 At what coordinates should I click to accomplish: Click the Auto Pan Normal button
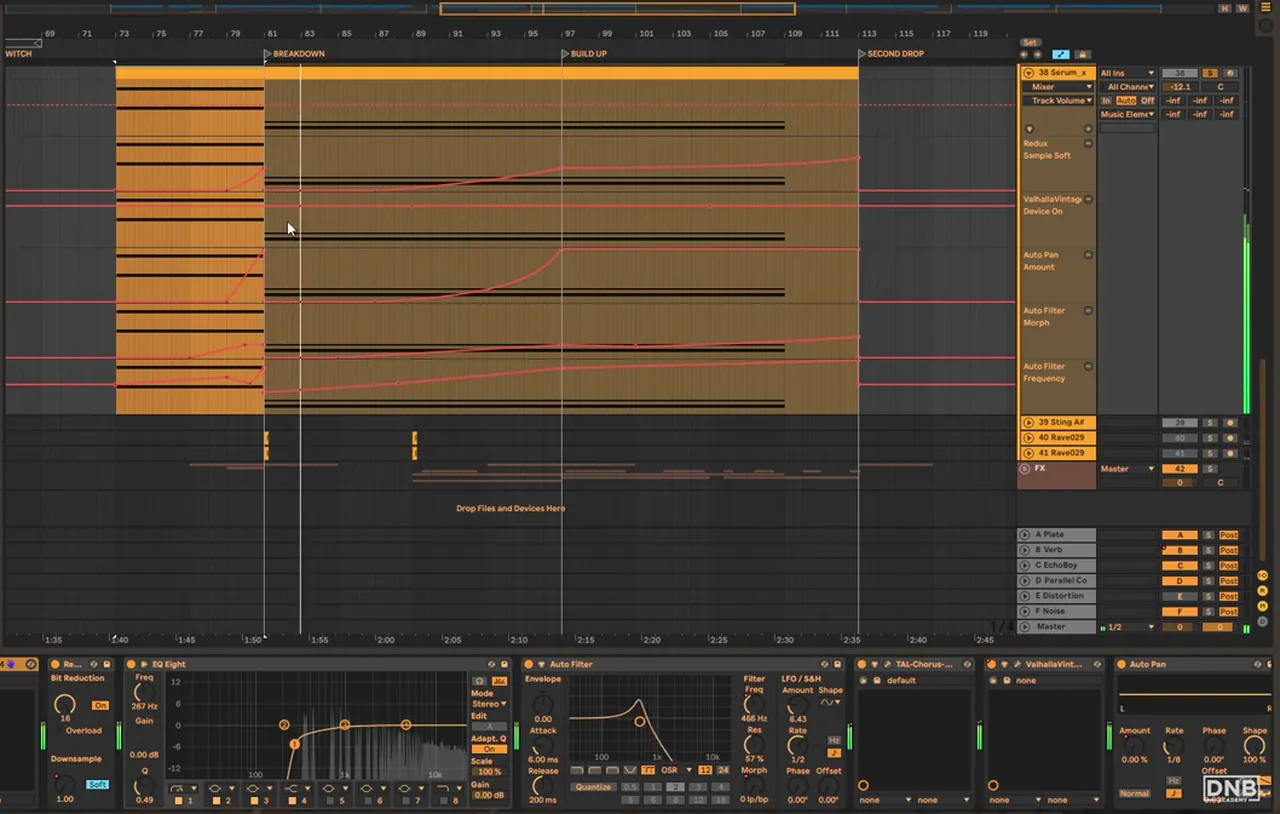coord(1135,794)
